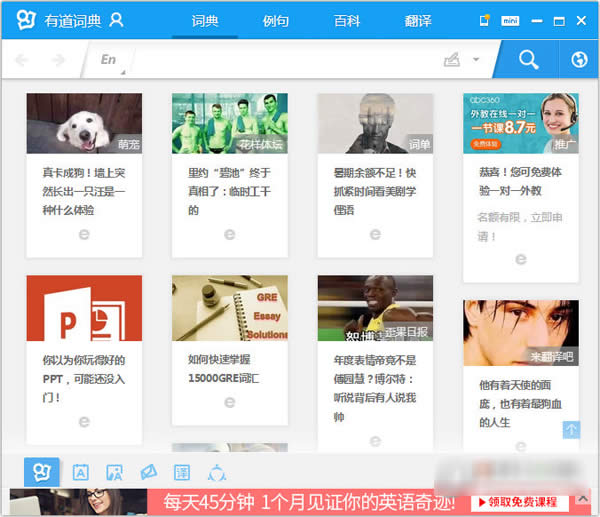Switch to mini window mode
This screenshot has height=517, width=600.
pos(510,19)
